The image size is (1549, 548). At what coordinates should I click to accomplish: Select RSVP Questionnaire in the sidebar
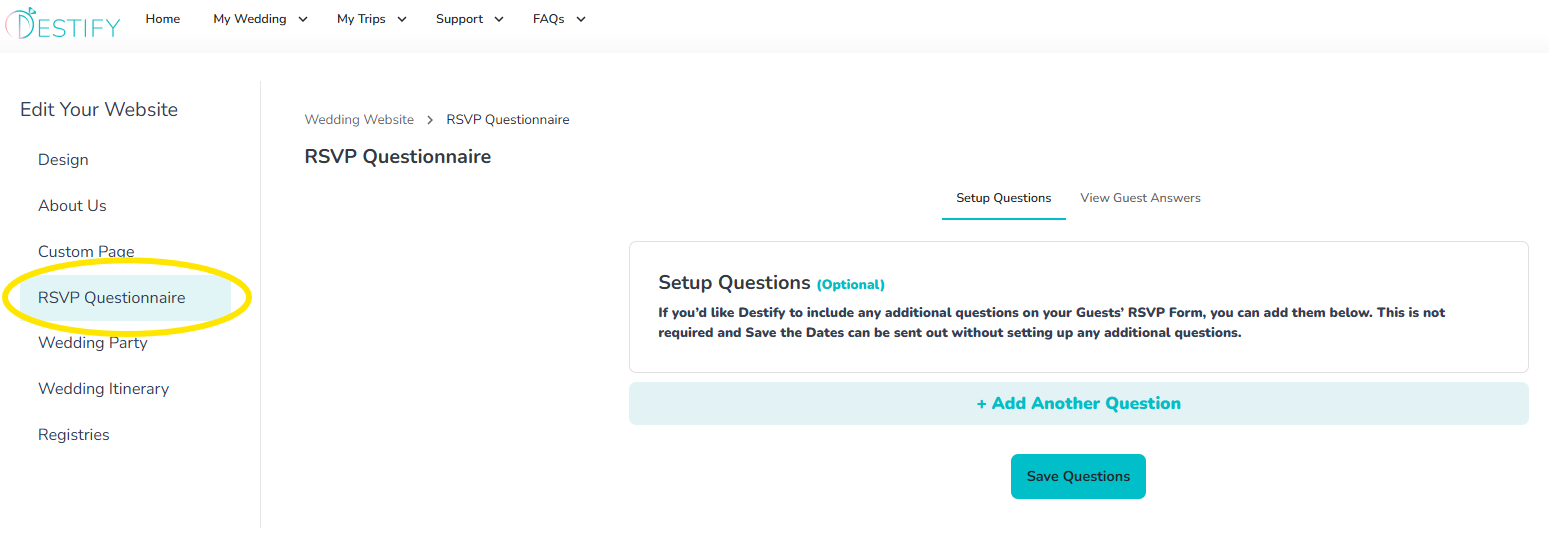(112, 298)
